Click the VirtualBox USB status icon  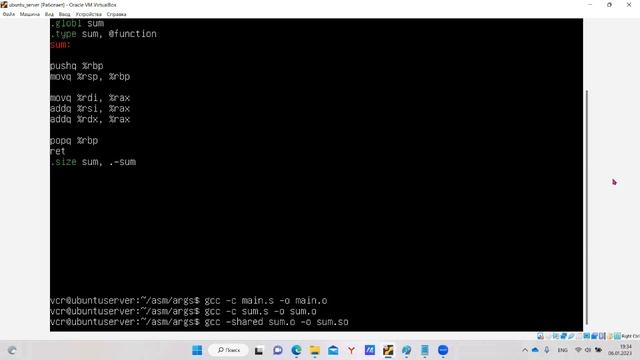(x=571, y=336)
